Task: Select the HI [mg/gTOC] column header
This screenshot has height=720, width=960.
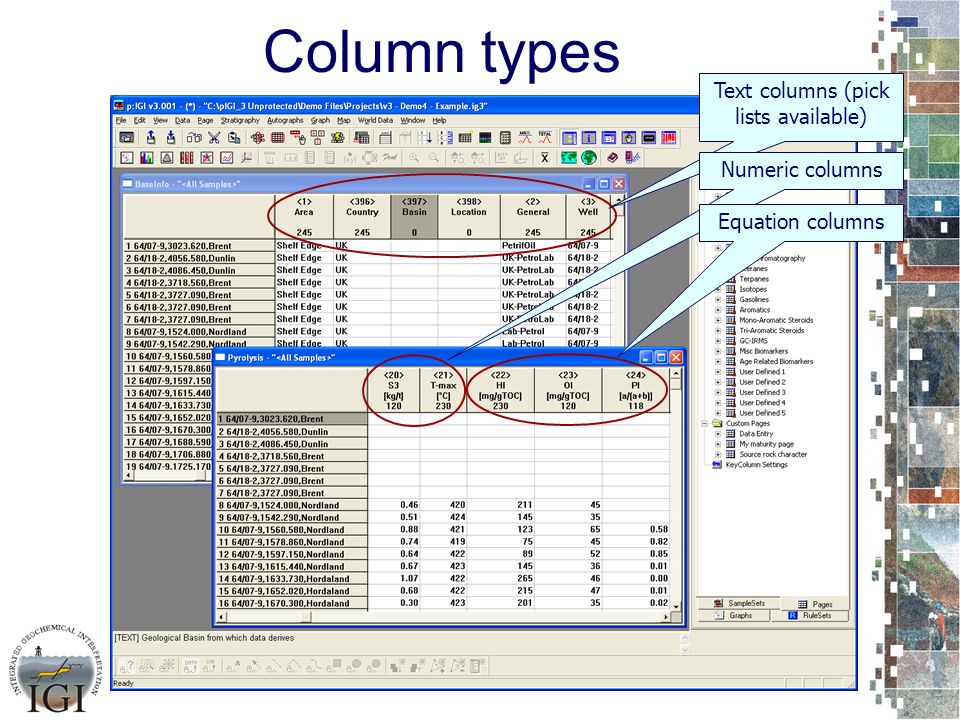Action: tap(500, 390)
